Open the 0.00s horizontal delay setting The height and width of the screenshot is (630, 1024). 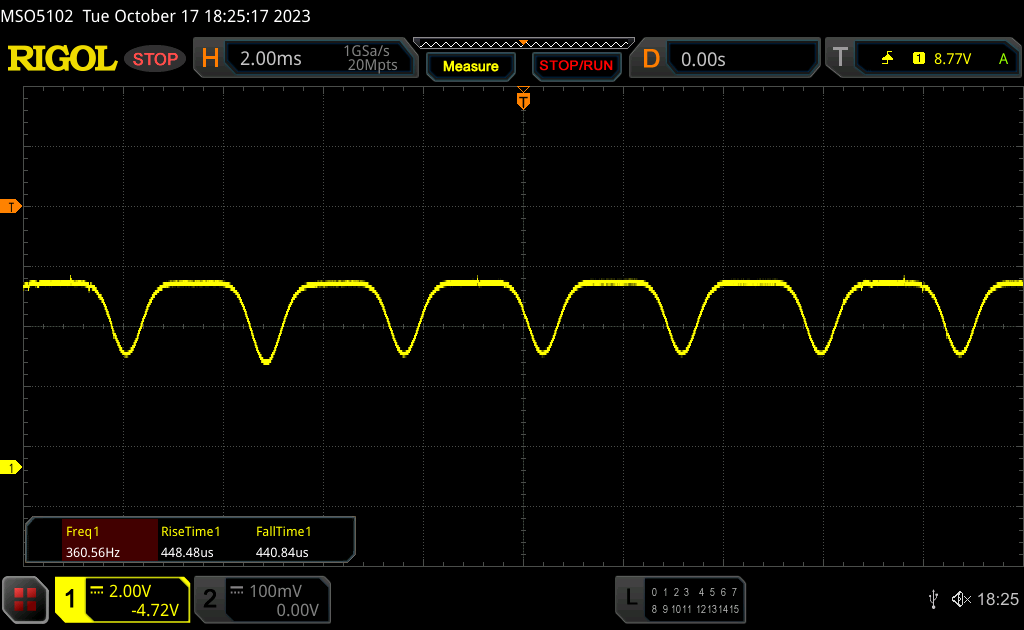tap(703, 59)
